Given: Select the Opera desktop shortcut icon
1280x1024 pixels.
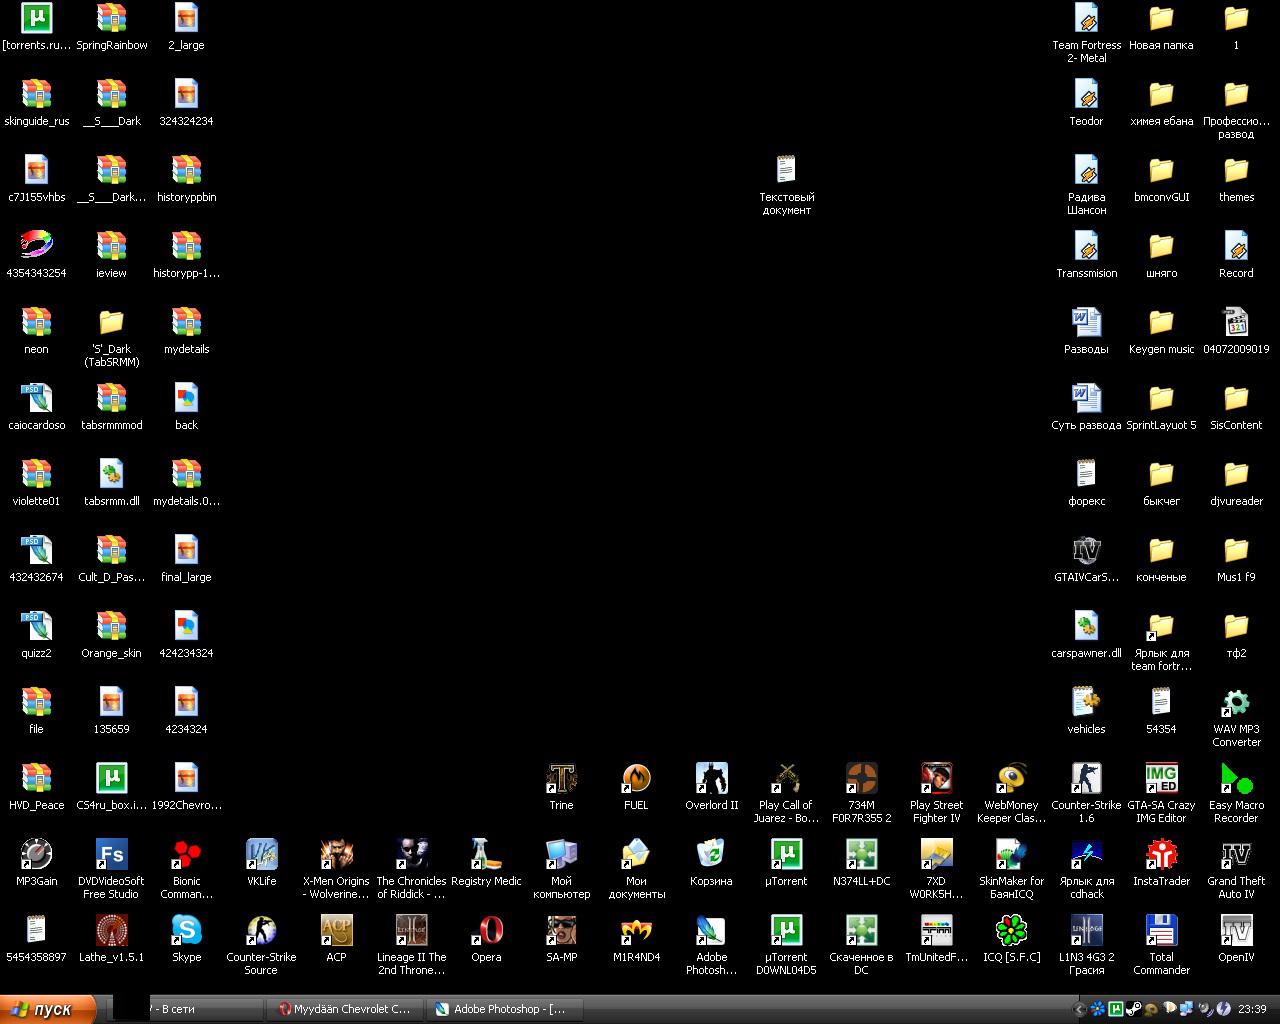Looking at the screenshot, I should click(x=486, y=930).
